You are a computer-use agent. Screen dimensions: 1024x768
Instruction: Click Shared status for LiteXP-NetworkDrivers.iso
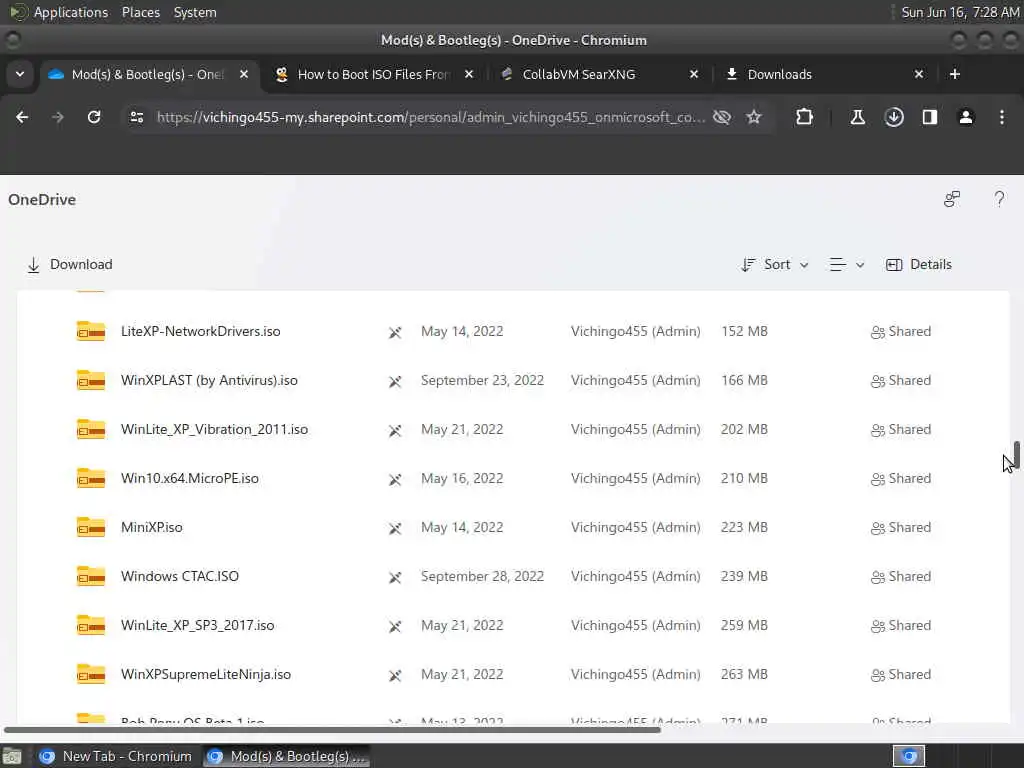tap(901, 331)
